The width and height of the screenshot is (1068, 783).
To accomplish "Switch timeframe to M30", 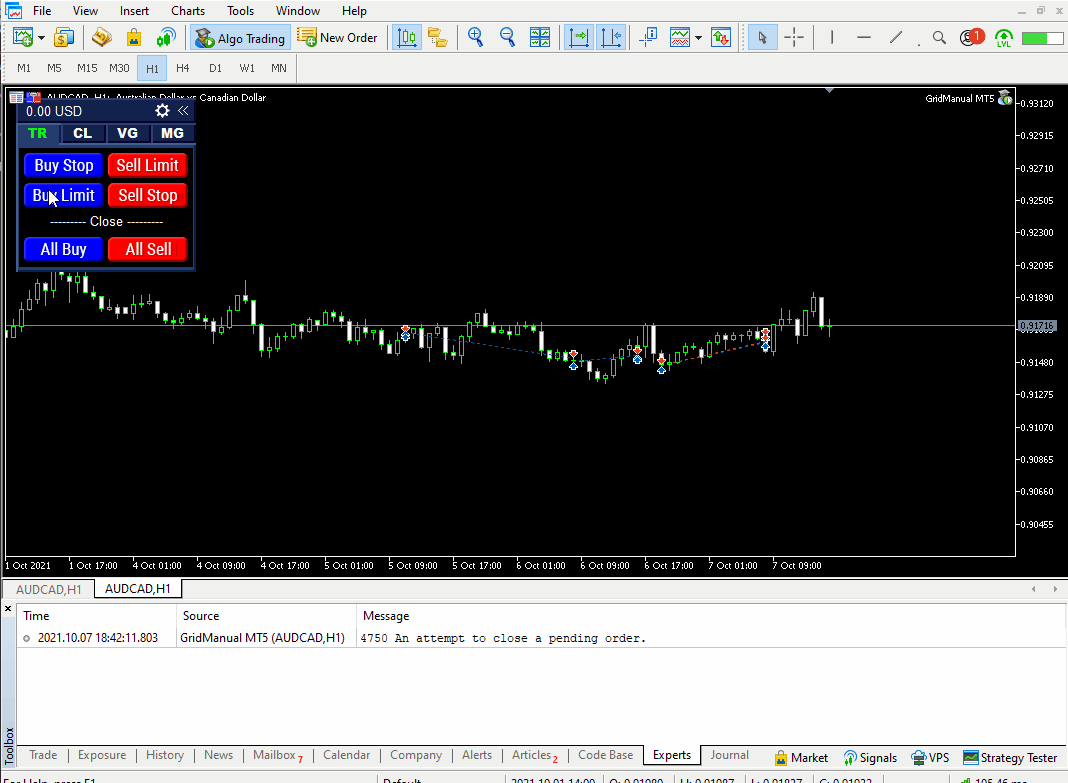I will tap(119, 68).
